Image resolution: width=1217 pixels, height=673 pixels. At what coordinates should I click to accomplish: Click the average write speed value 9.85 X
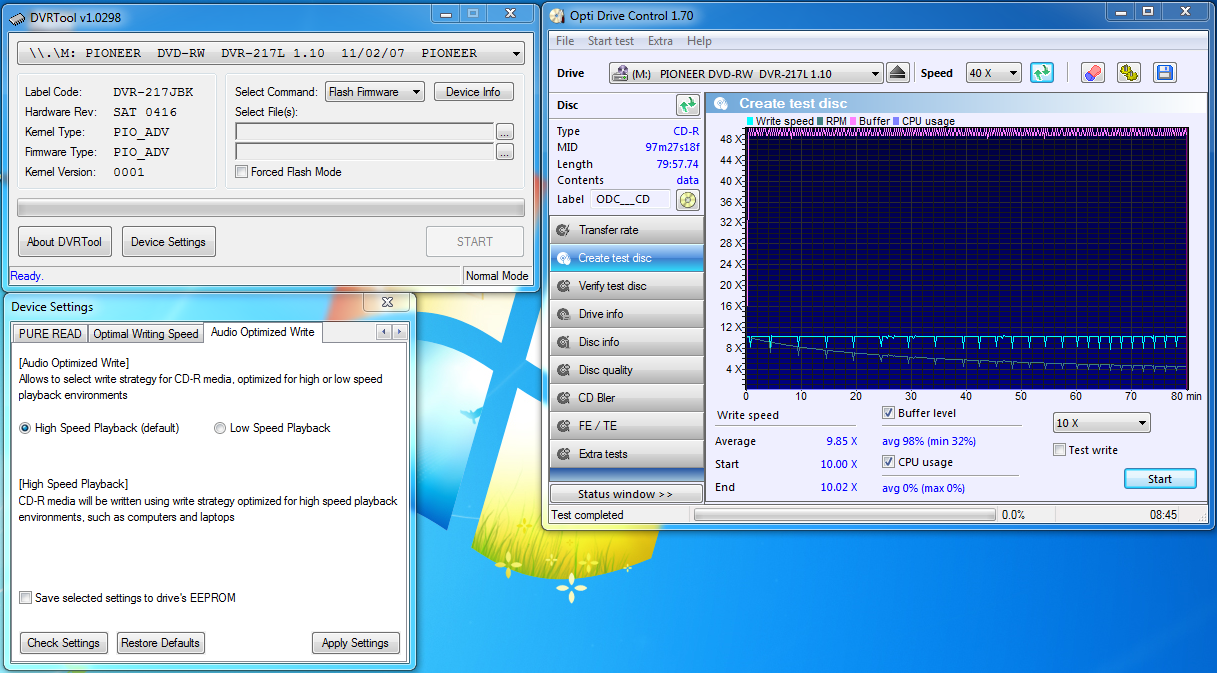pyautogui.click(x=842, y=441)
